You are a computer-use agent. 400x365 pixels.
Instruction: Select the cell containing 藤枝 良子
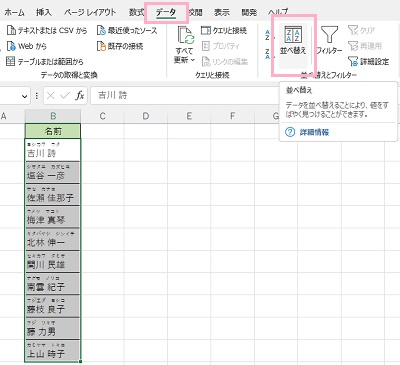53,306
